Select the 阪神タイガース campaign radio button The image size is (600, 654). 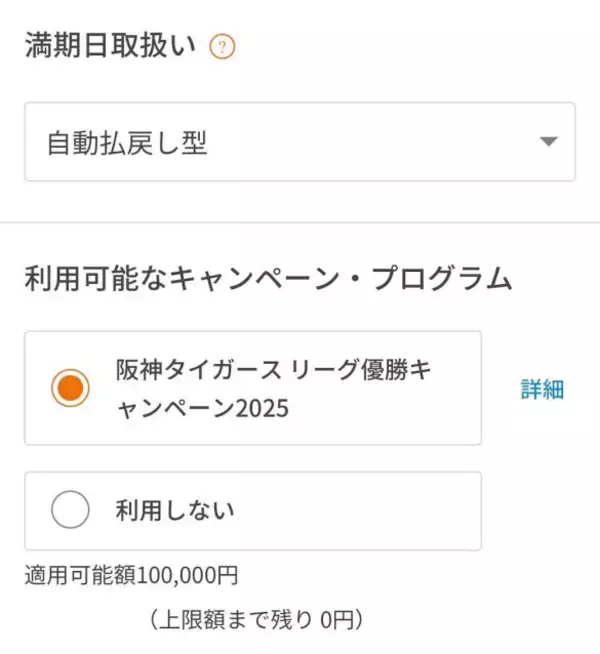[70, 388]
